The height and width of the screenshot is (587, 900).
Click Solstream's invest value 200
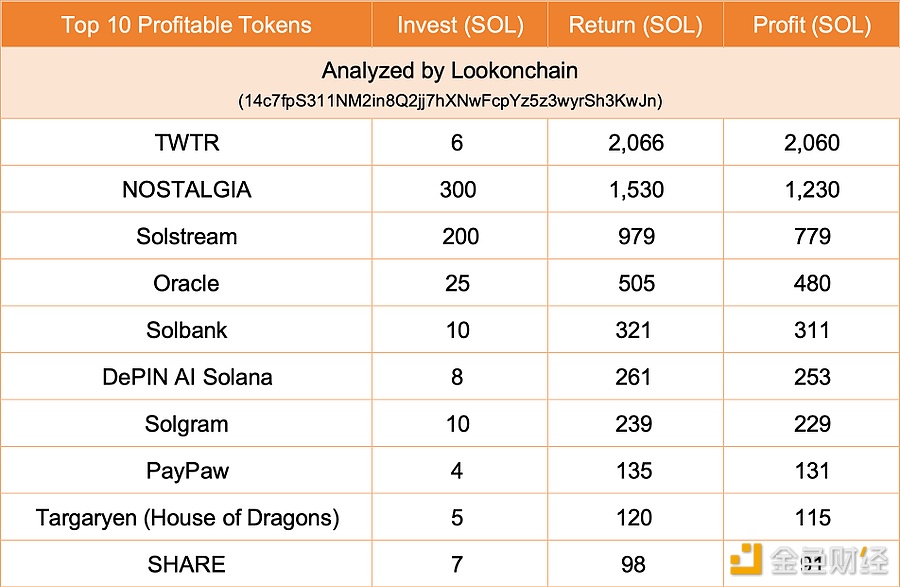[460, 237]
